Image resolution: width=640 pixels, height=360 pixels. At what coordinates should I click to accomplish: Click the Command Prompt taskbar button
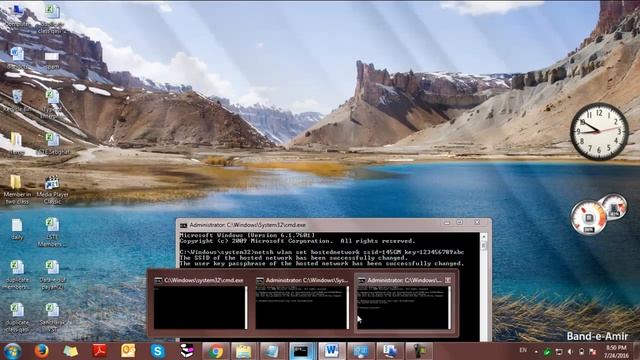click(x=302, y=351)
